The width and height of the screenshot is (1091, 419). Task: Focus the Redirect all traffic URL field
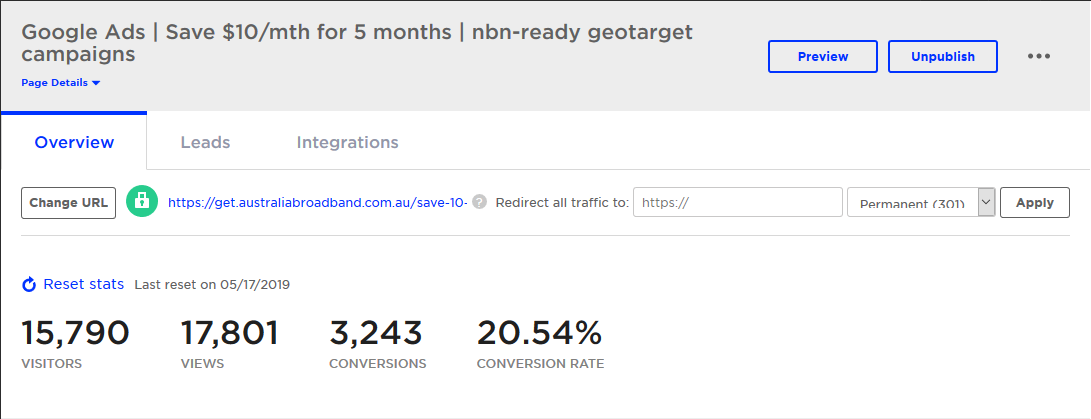pos(737,202)
